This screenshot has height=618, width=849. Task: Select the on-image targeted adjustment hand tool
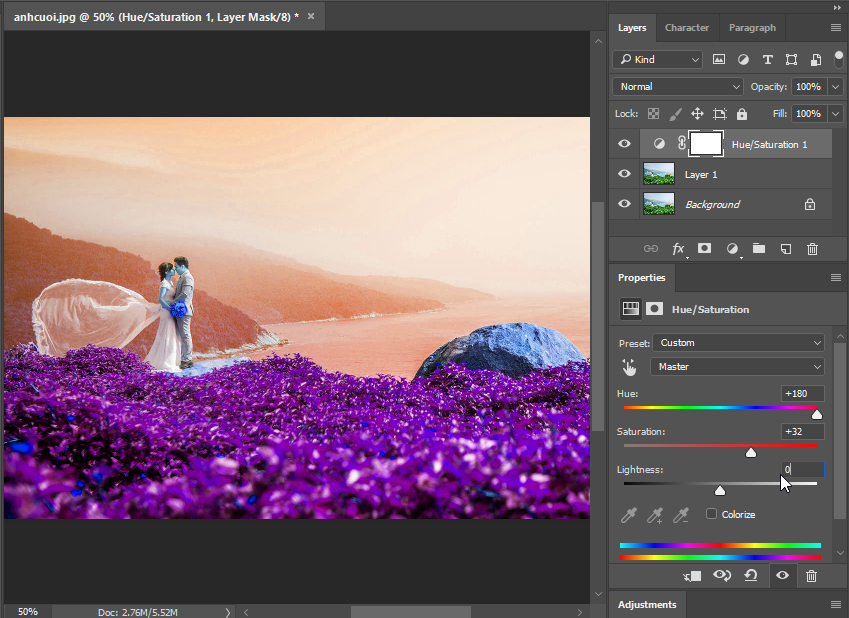[629, 367]
